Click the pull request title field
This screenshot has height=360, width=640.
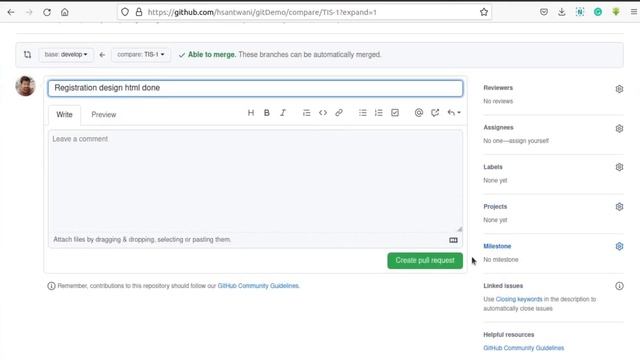256,88
